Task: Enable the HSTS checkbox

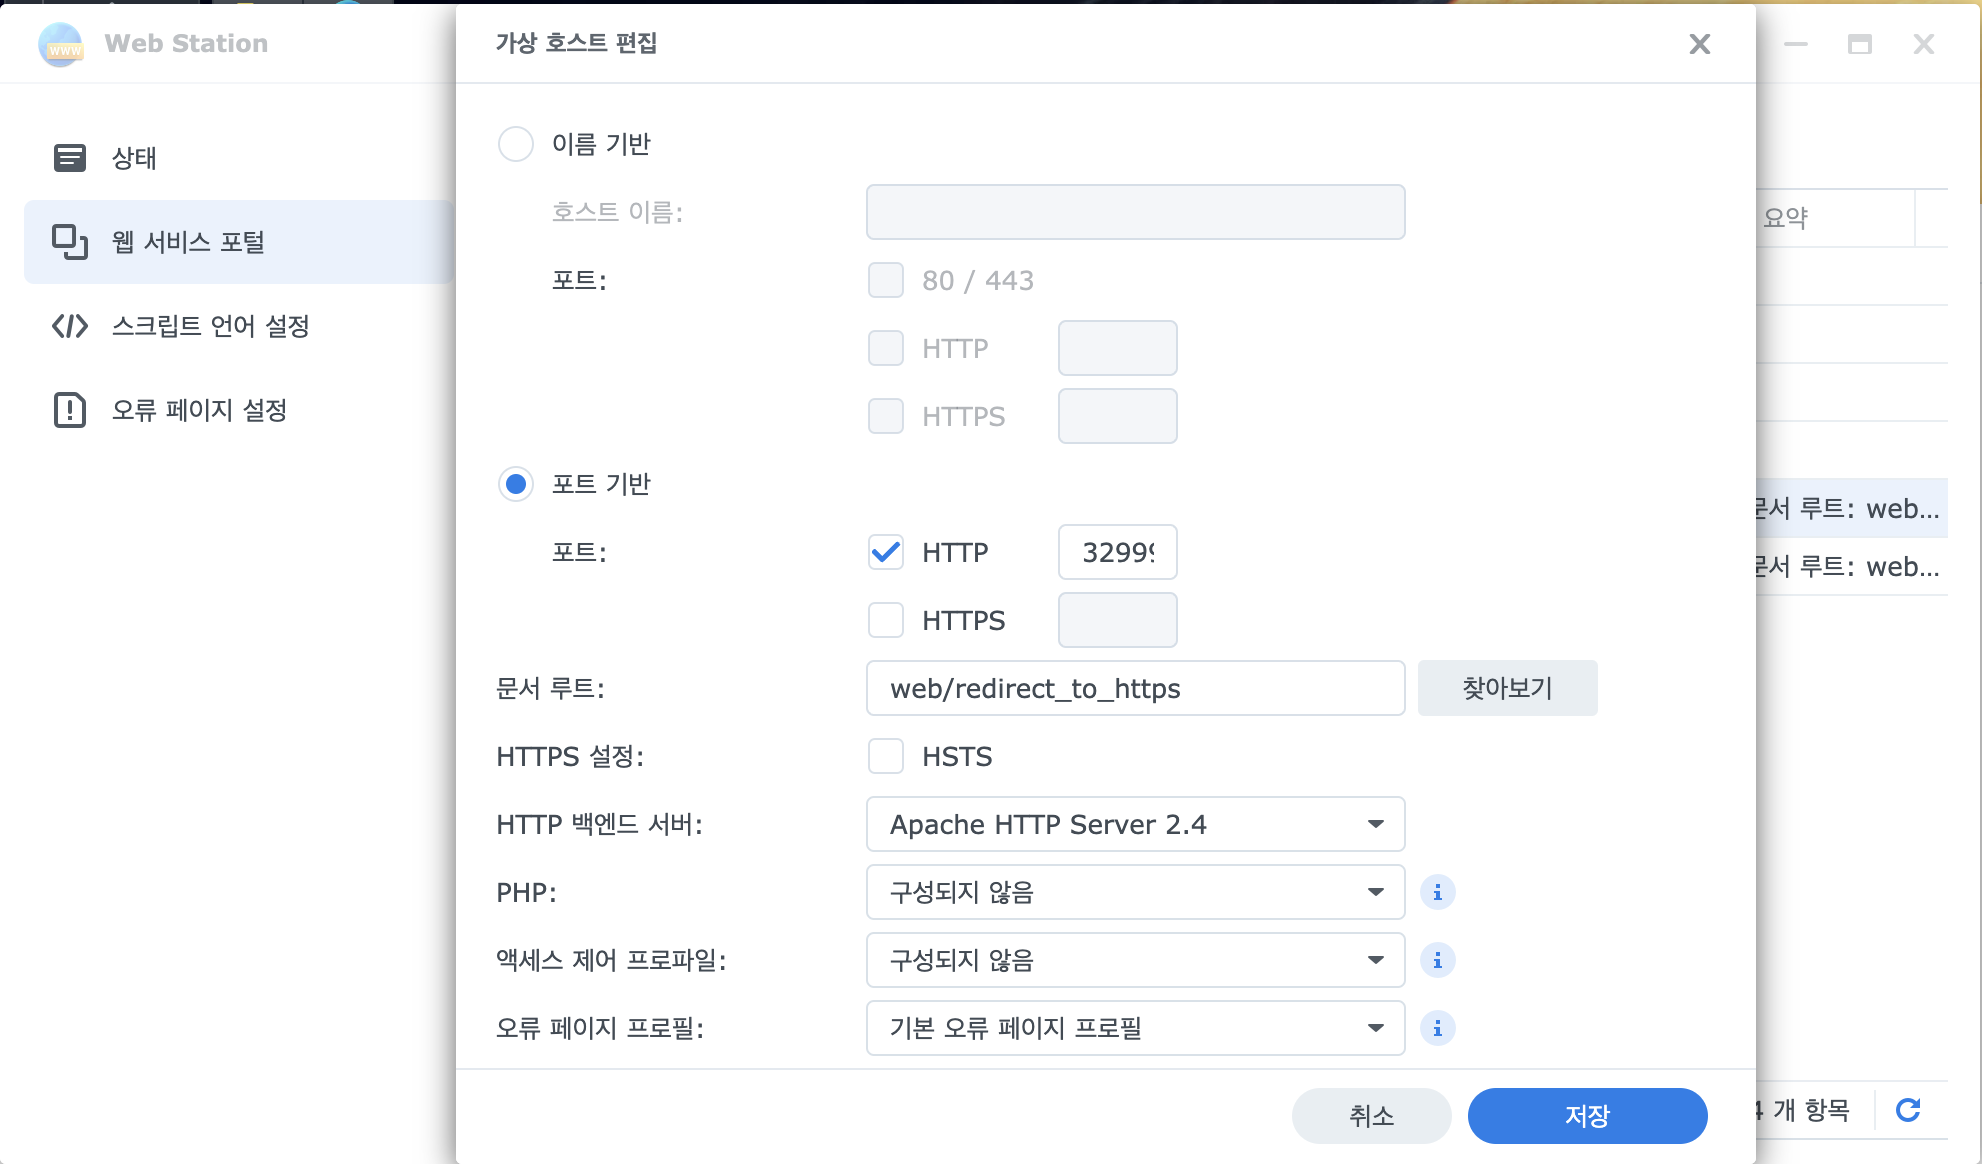Action: click(886, 756)
